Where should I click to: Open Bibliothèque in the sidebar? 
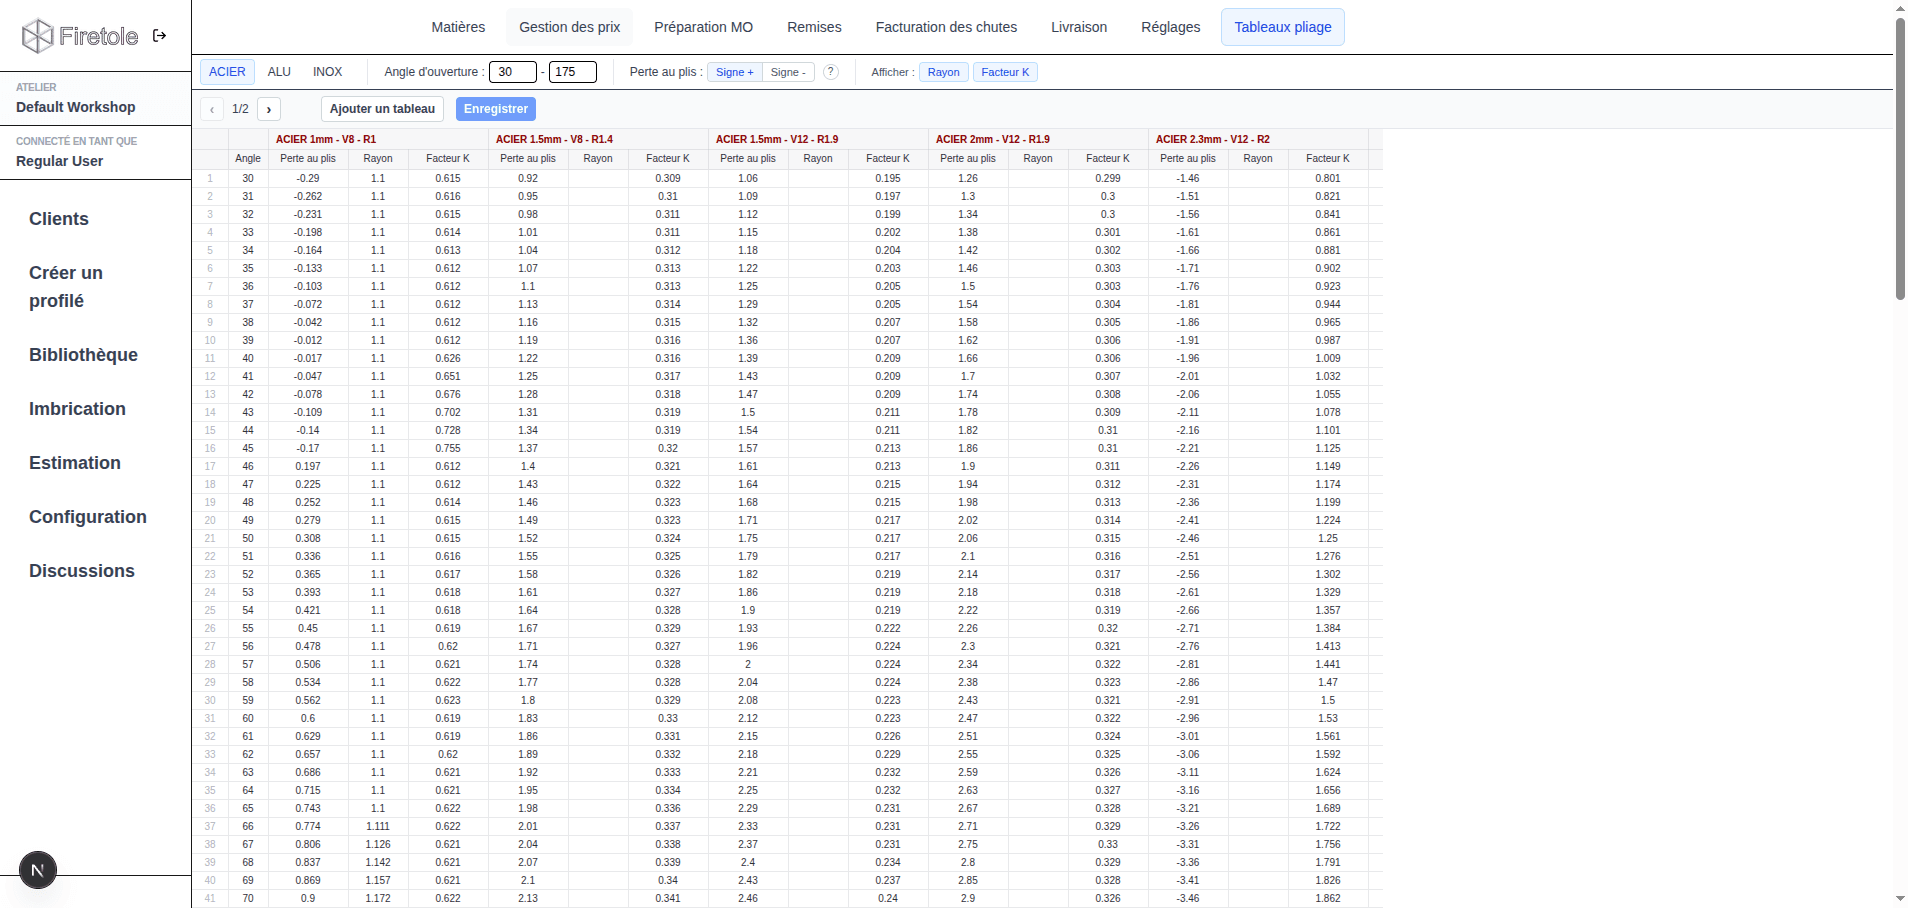pyautogui.click(x=84, y=355)
